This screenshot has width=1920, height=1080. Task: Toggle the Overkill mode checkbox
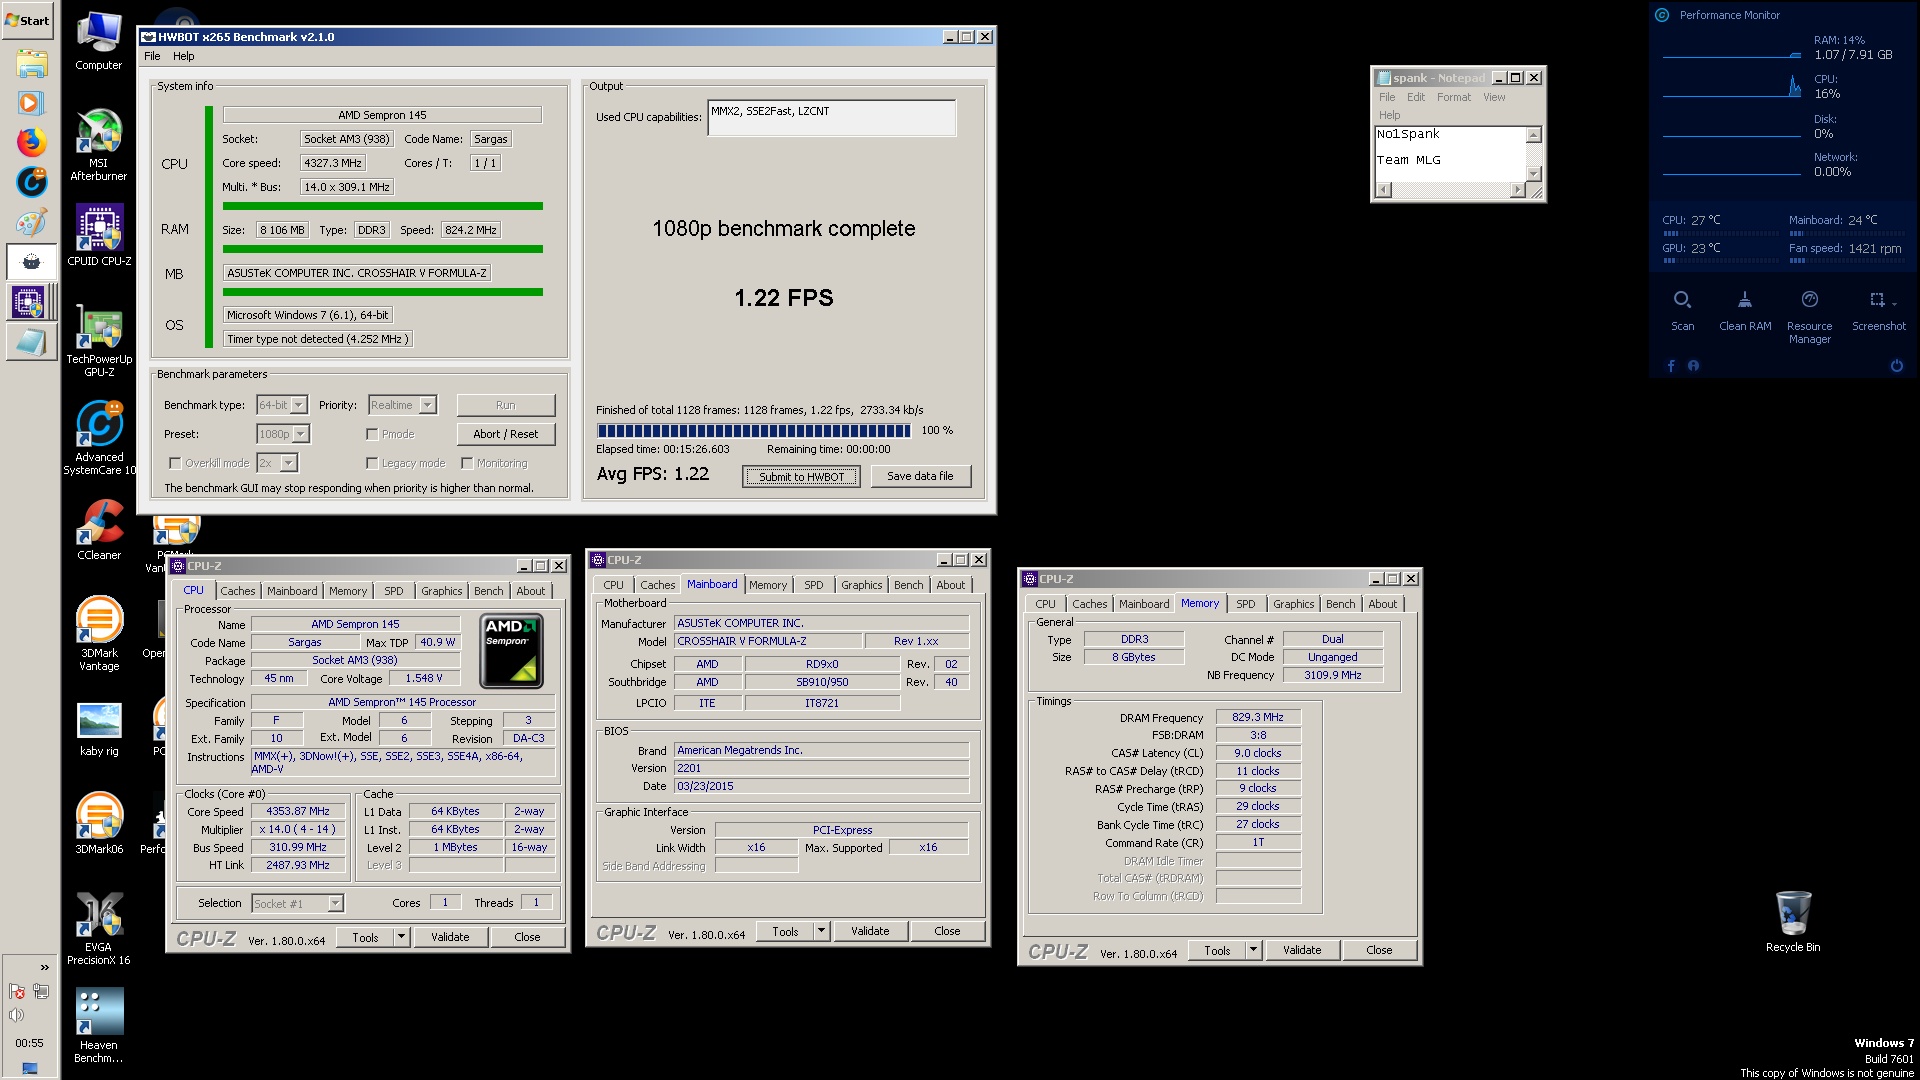coord(175,463)
